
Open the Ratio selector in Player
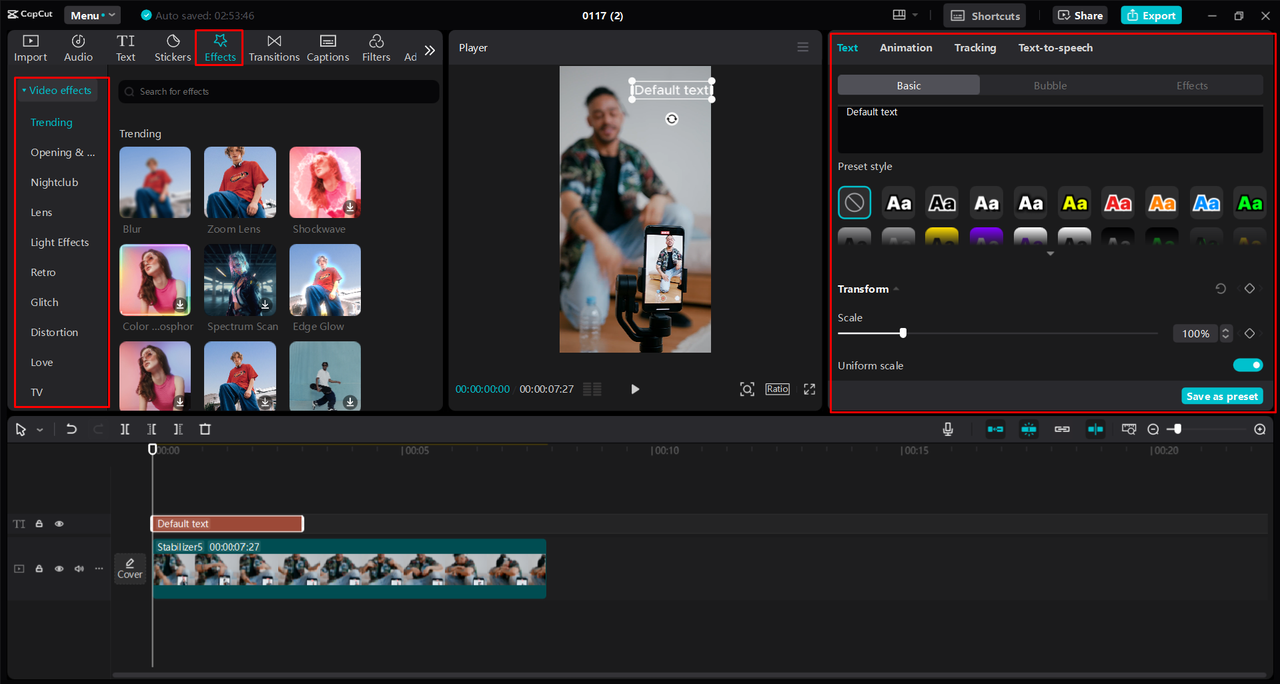coord(777,389)
